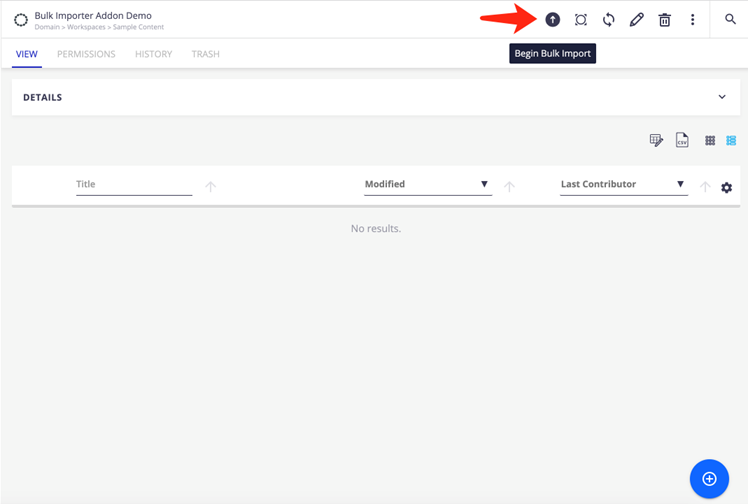748x504 pixels.
Task: Go to the Trash tab
Action: tap(205, 54)
